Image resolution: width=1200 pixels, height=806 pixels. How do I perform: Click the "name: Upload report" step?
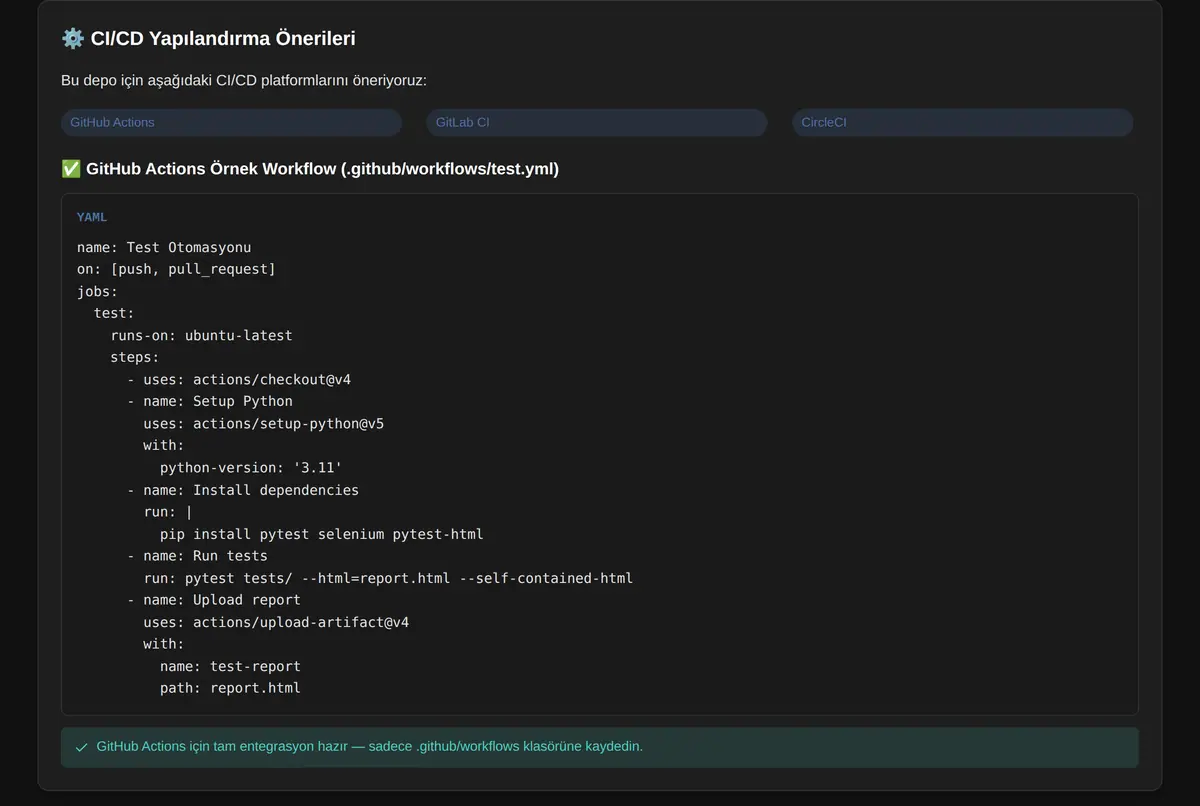pos(214,600)
